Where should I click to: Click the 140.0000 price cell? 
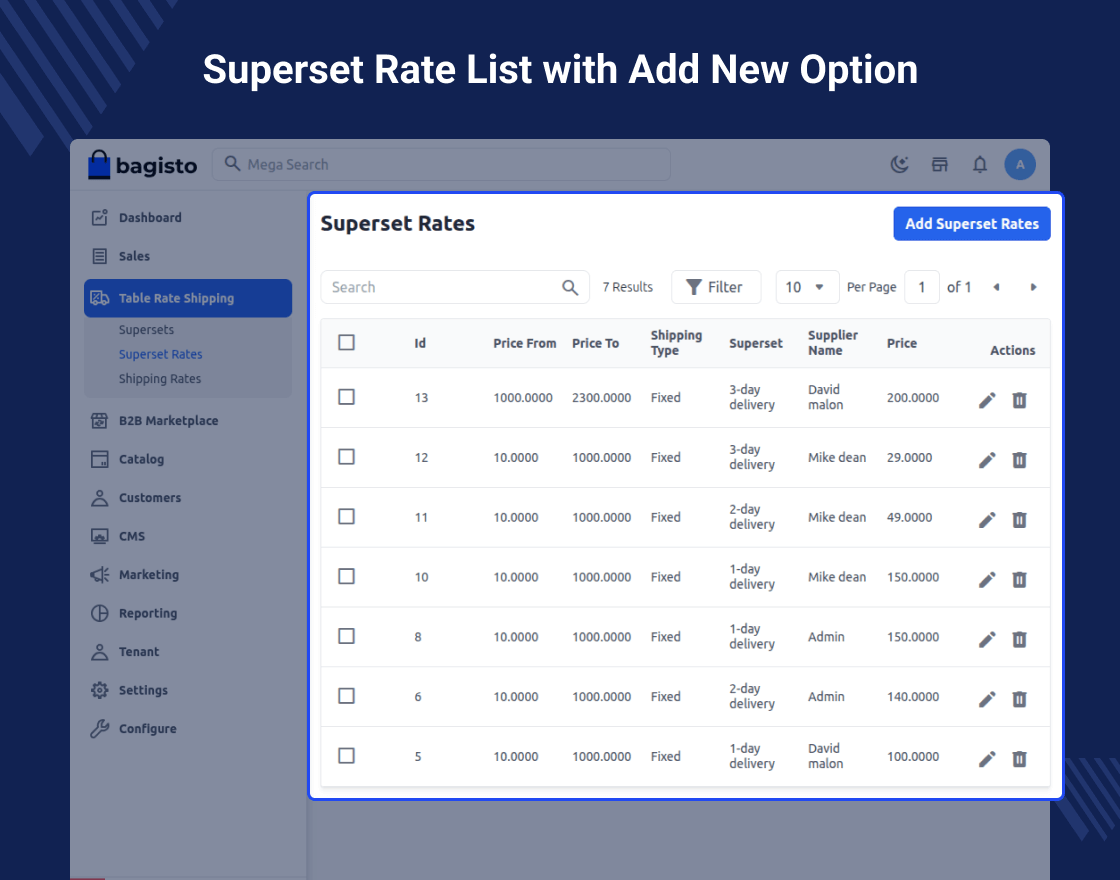[913, 696]
